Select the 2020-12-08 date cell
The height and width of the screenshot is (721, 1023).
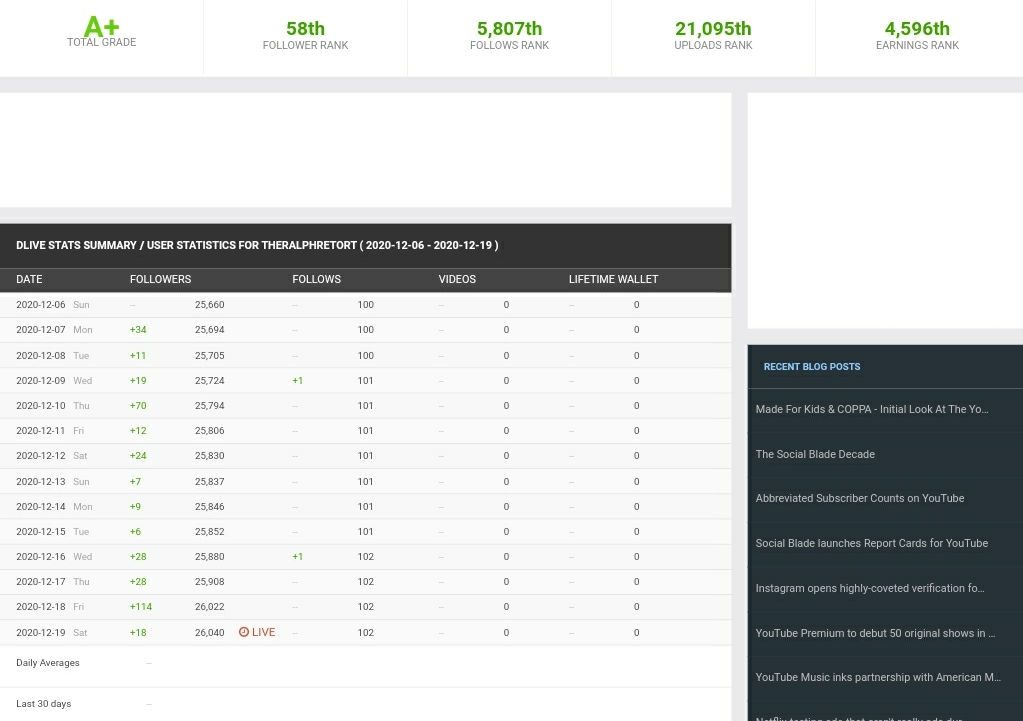[x=40, y=356]
